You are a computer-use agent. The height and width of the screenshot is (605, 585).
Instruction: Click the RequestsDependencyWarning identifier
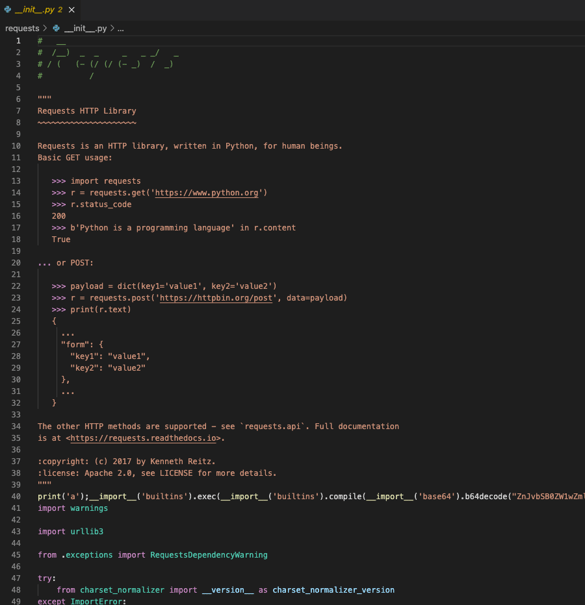pos(209,555)
